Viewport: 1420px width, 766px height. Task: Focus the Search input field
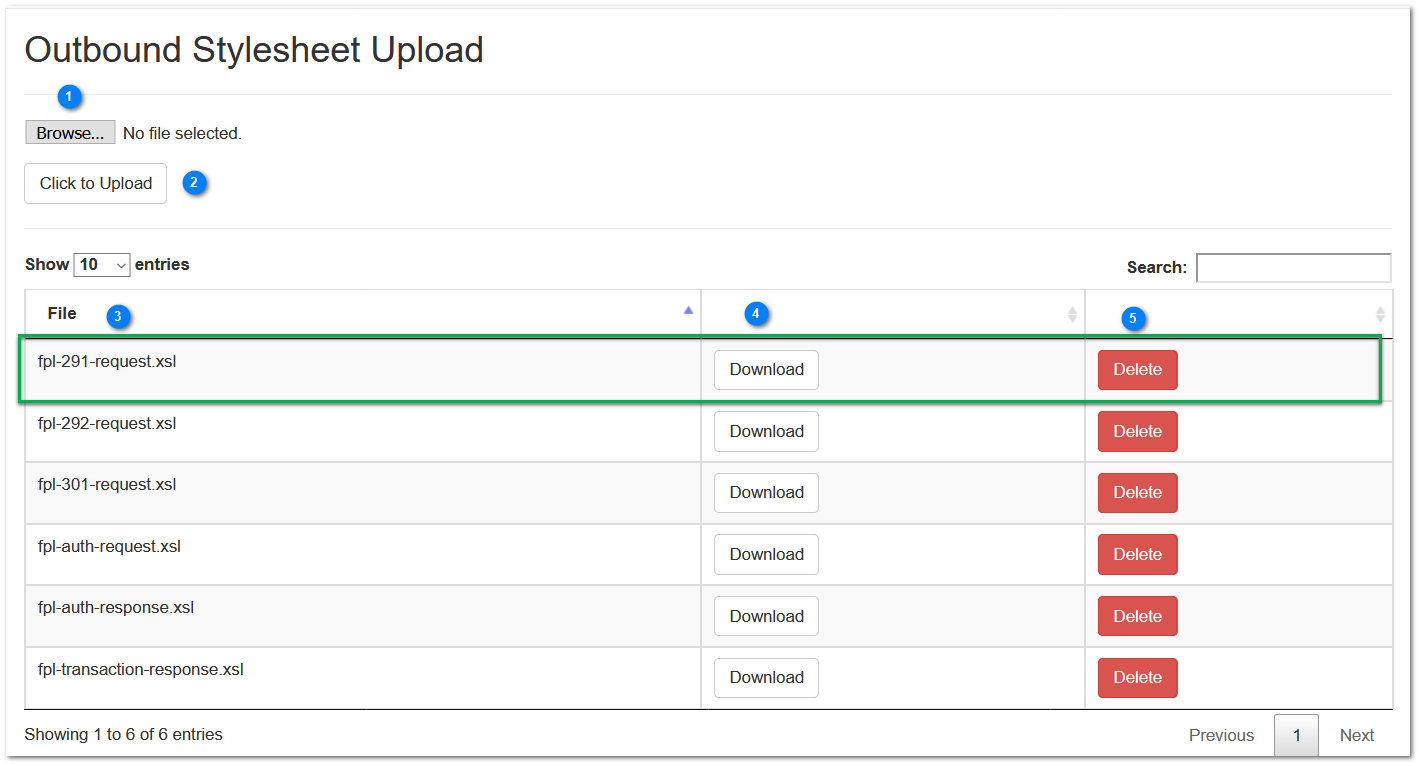pyautogui.click(x=1293, y=267)
